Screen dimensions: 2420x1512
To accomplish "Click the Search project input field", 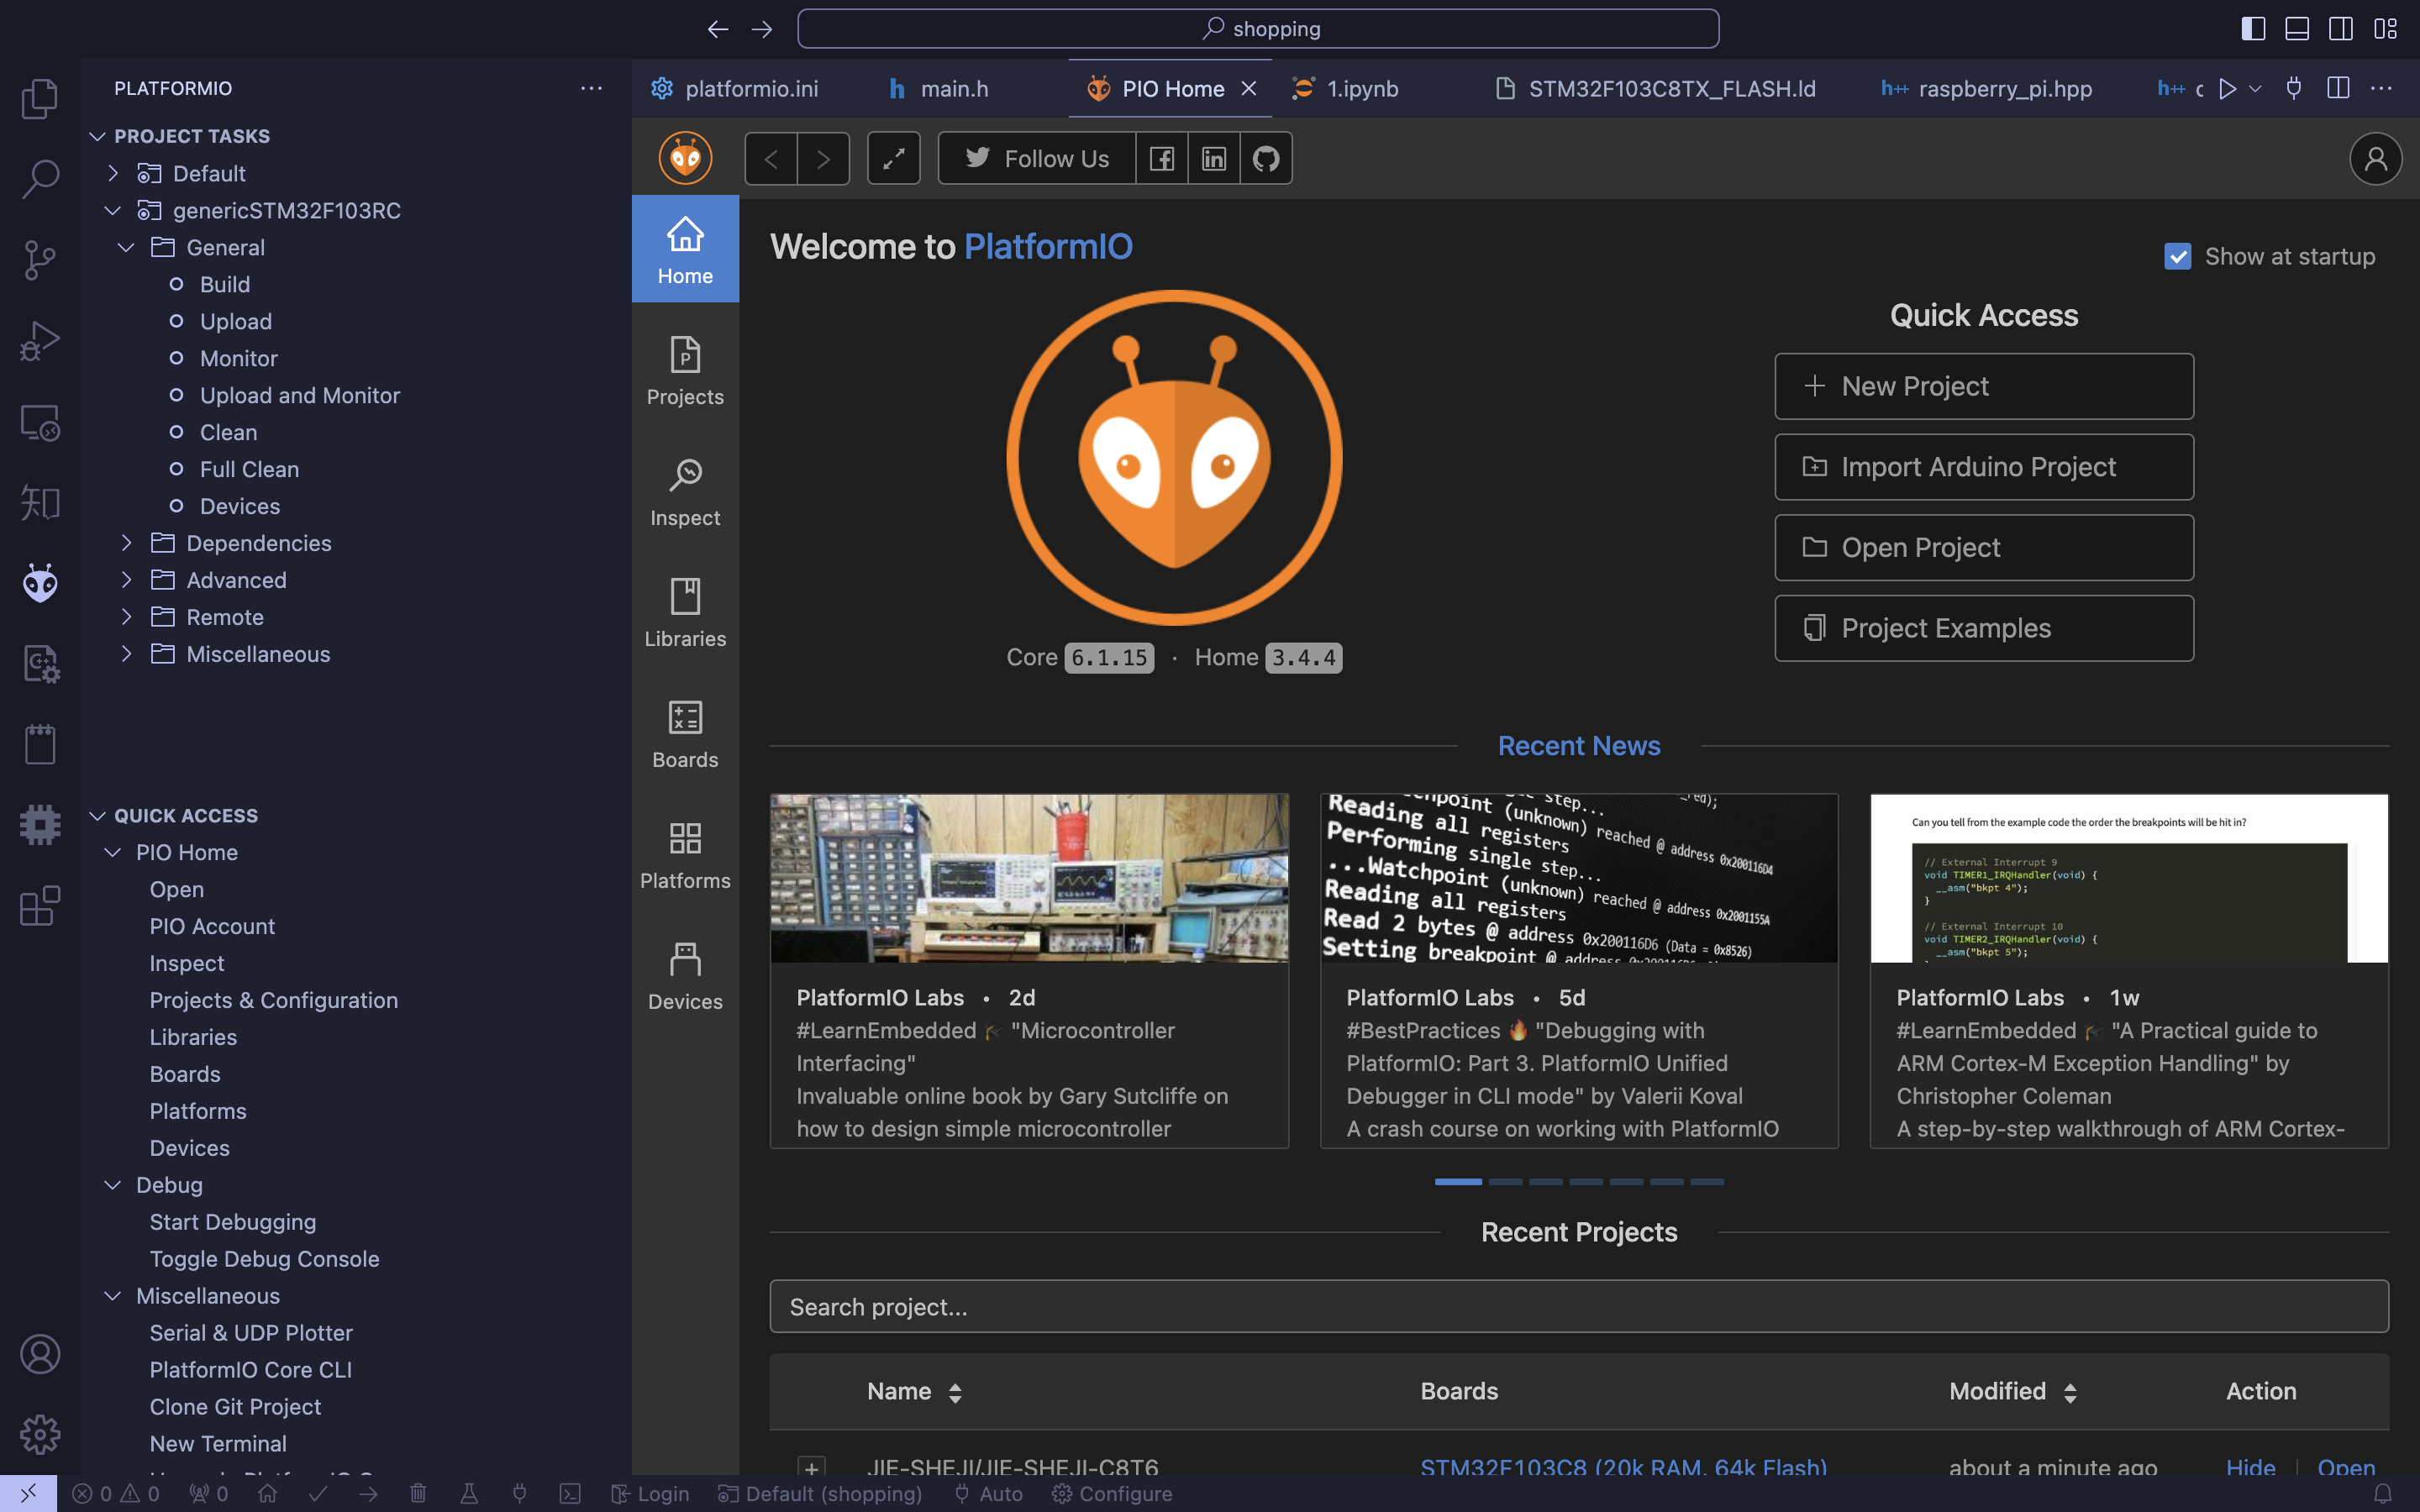I will point(1579,1306).
